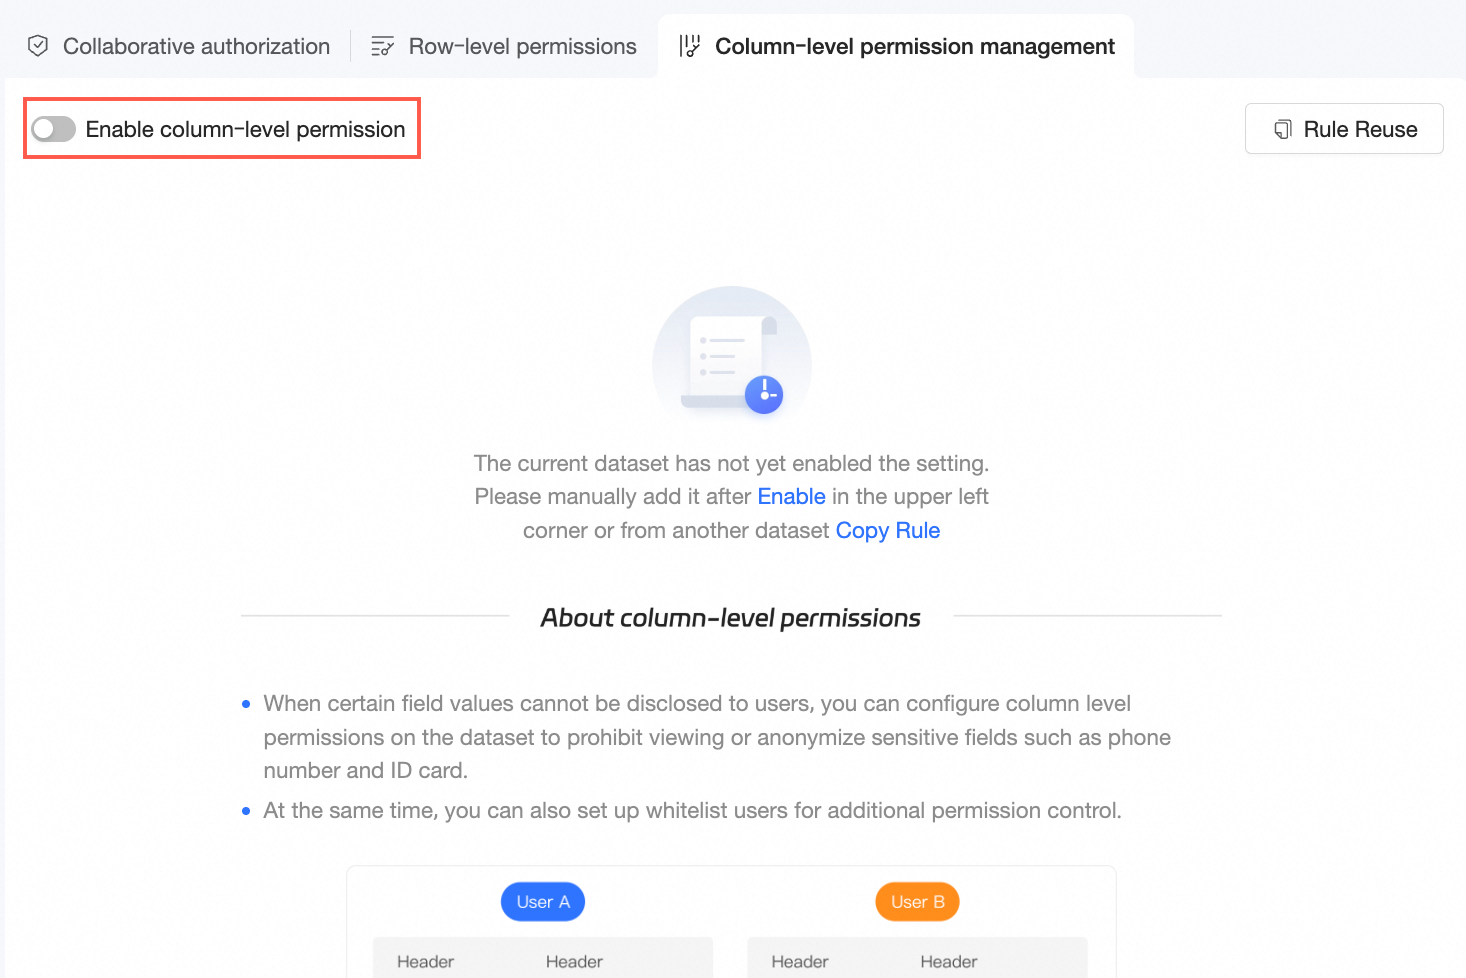Click the About column-level permissions heading
The height and width of the screenshot is (978, 1466).
[730, 618]
